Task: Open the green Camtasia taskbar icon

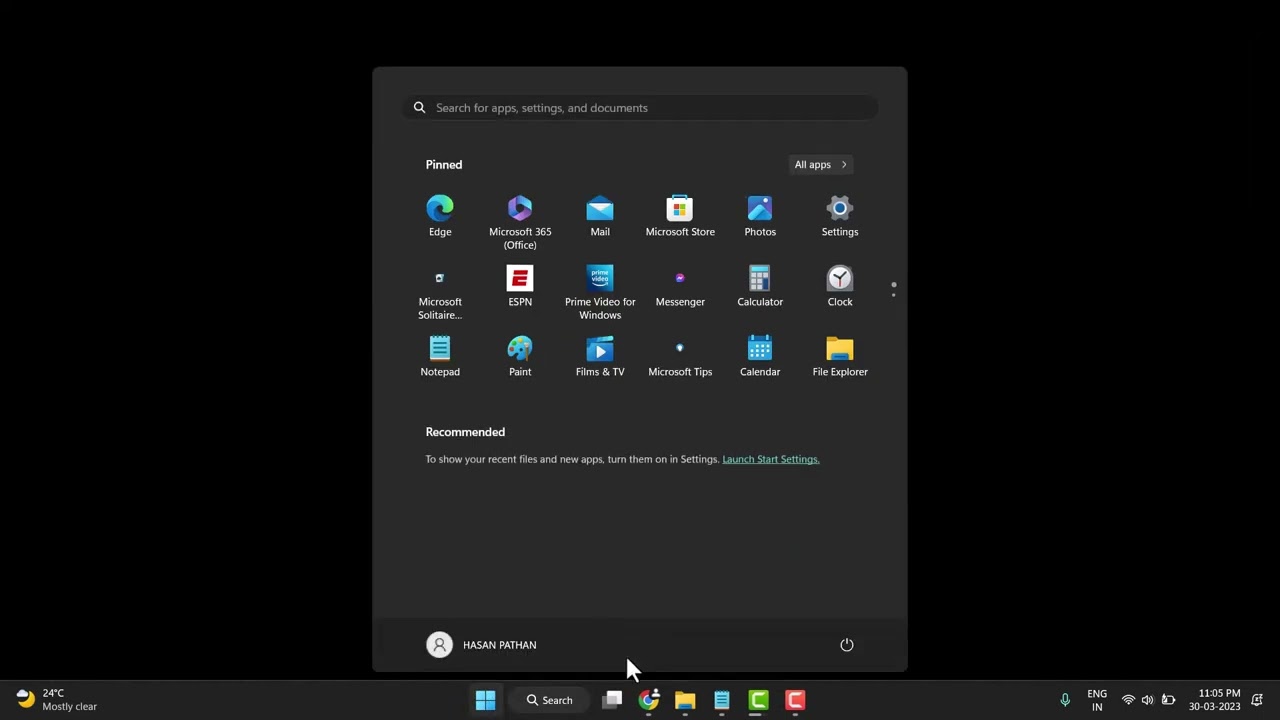Action: pos(758,700)
